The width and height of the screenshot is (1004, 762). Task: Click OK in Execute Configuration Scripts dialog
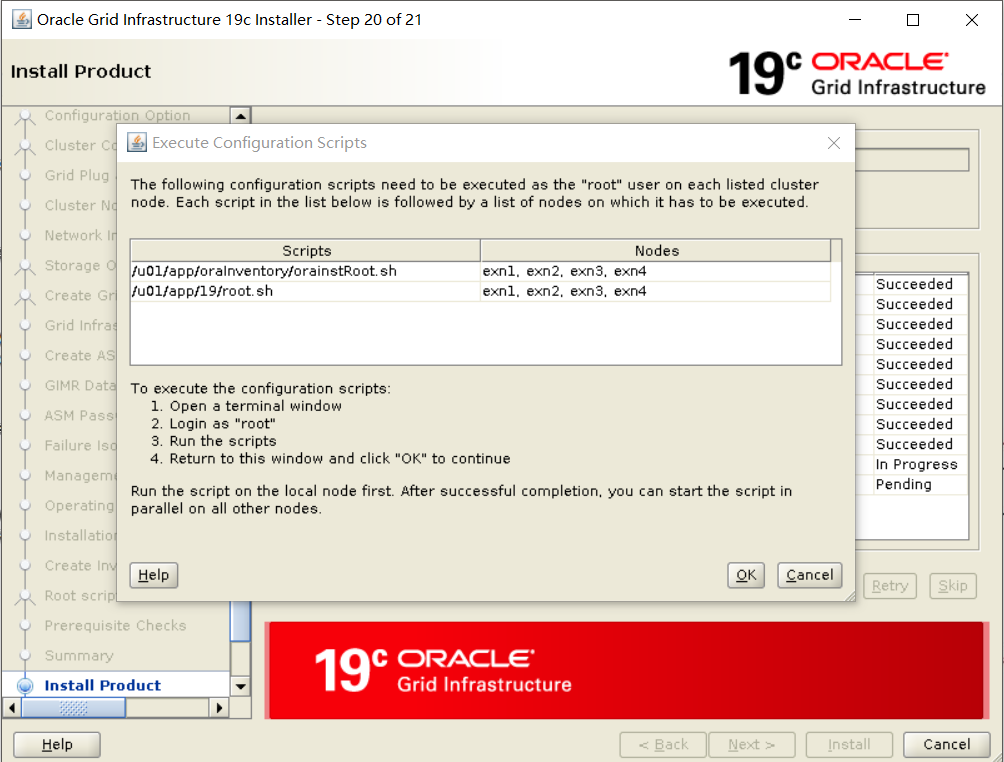[x=745, y=575]
